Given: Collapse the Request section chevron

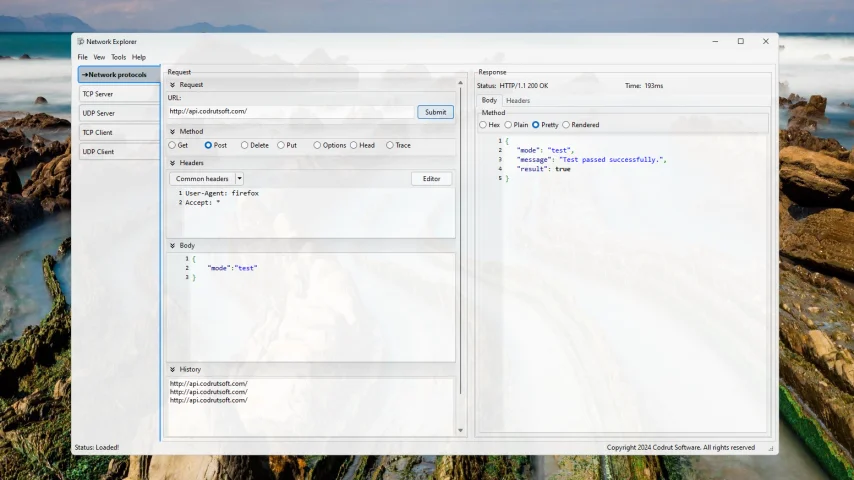Looking at the screenshot, I should coord(172,85).
